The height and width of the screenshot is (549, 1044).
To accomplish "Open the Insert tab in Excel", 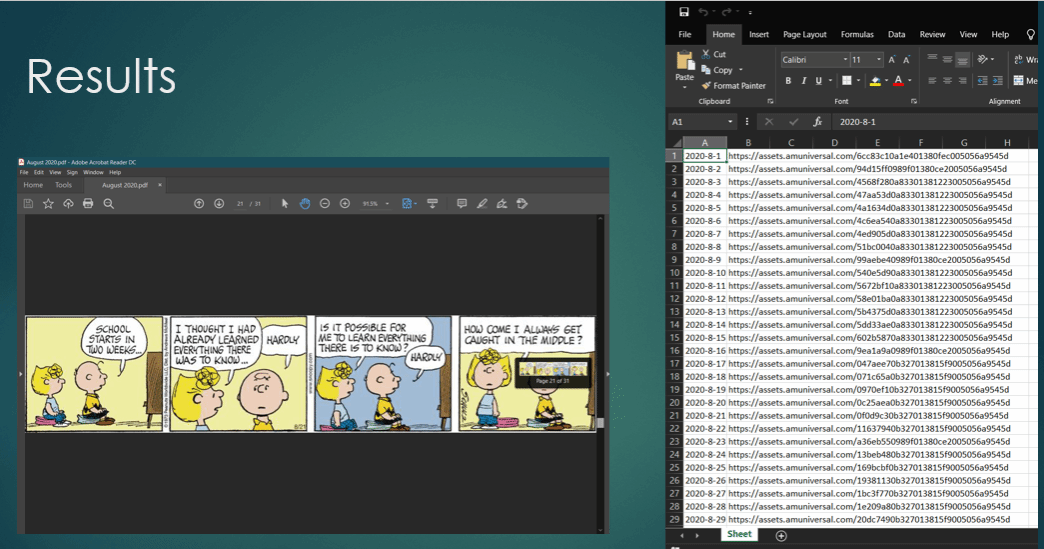I will click(759, 35).
